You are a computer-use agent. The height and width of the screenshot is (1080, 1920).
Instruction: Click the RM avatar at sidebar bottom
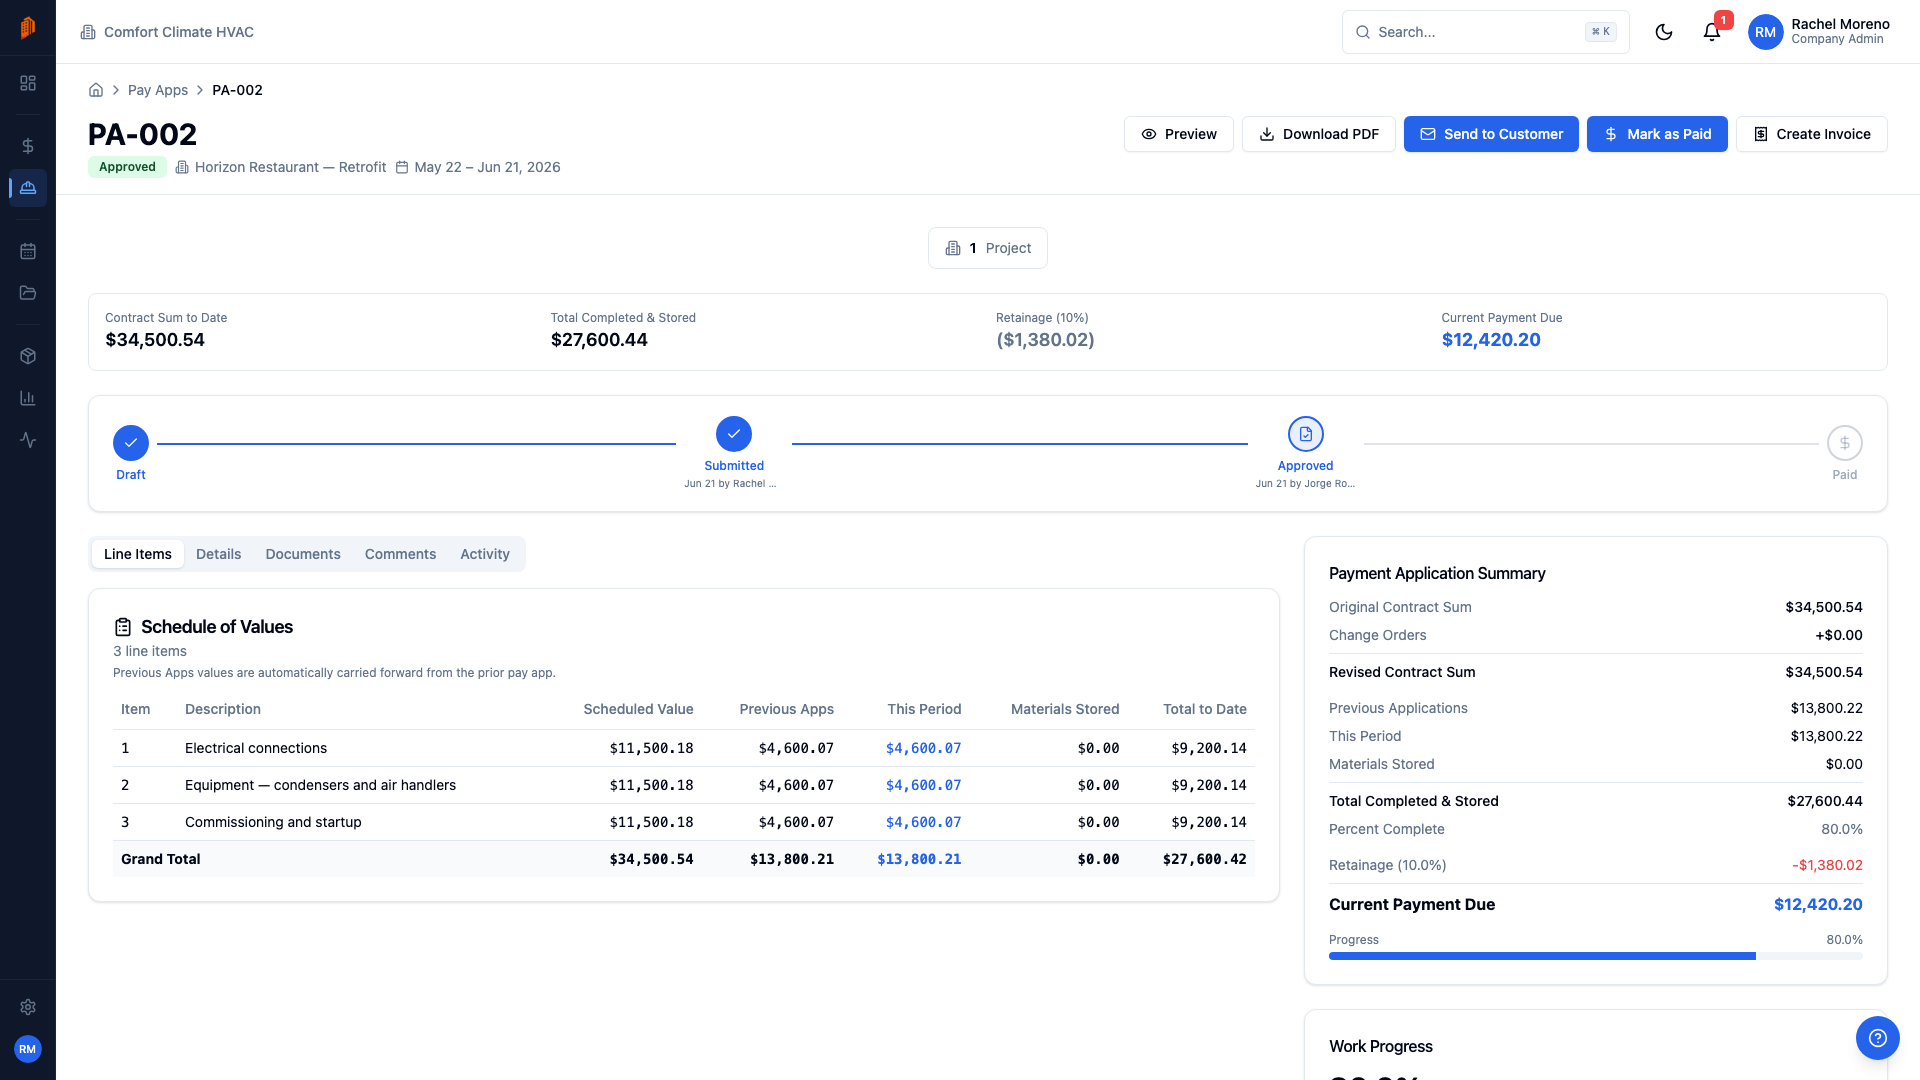point(28,1049)
